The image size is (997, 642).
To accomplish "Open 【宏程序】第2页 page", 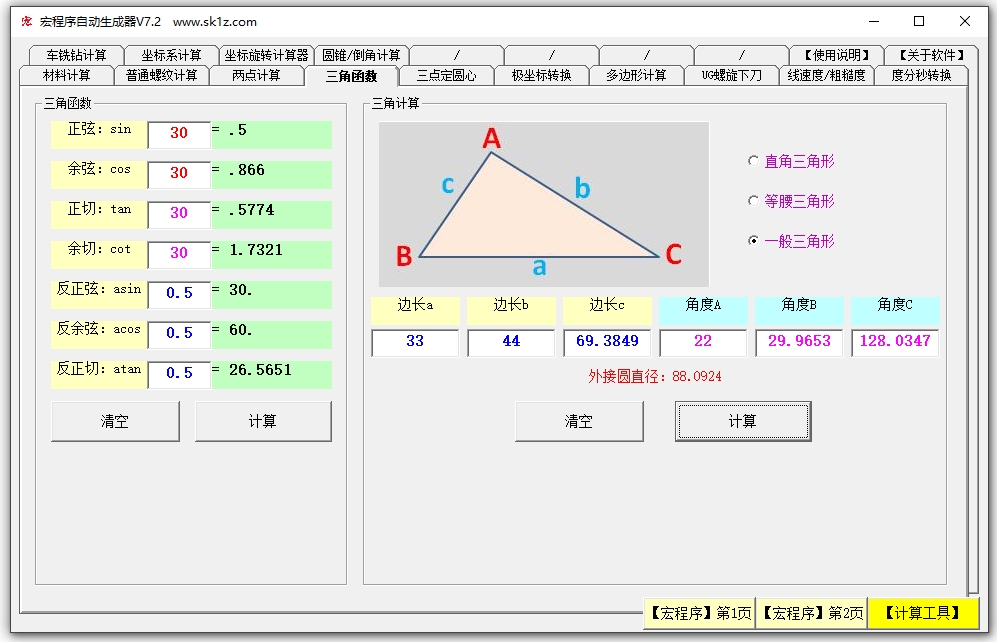I will tap(812, 613).
